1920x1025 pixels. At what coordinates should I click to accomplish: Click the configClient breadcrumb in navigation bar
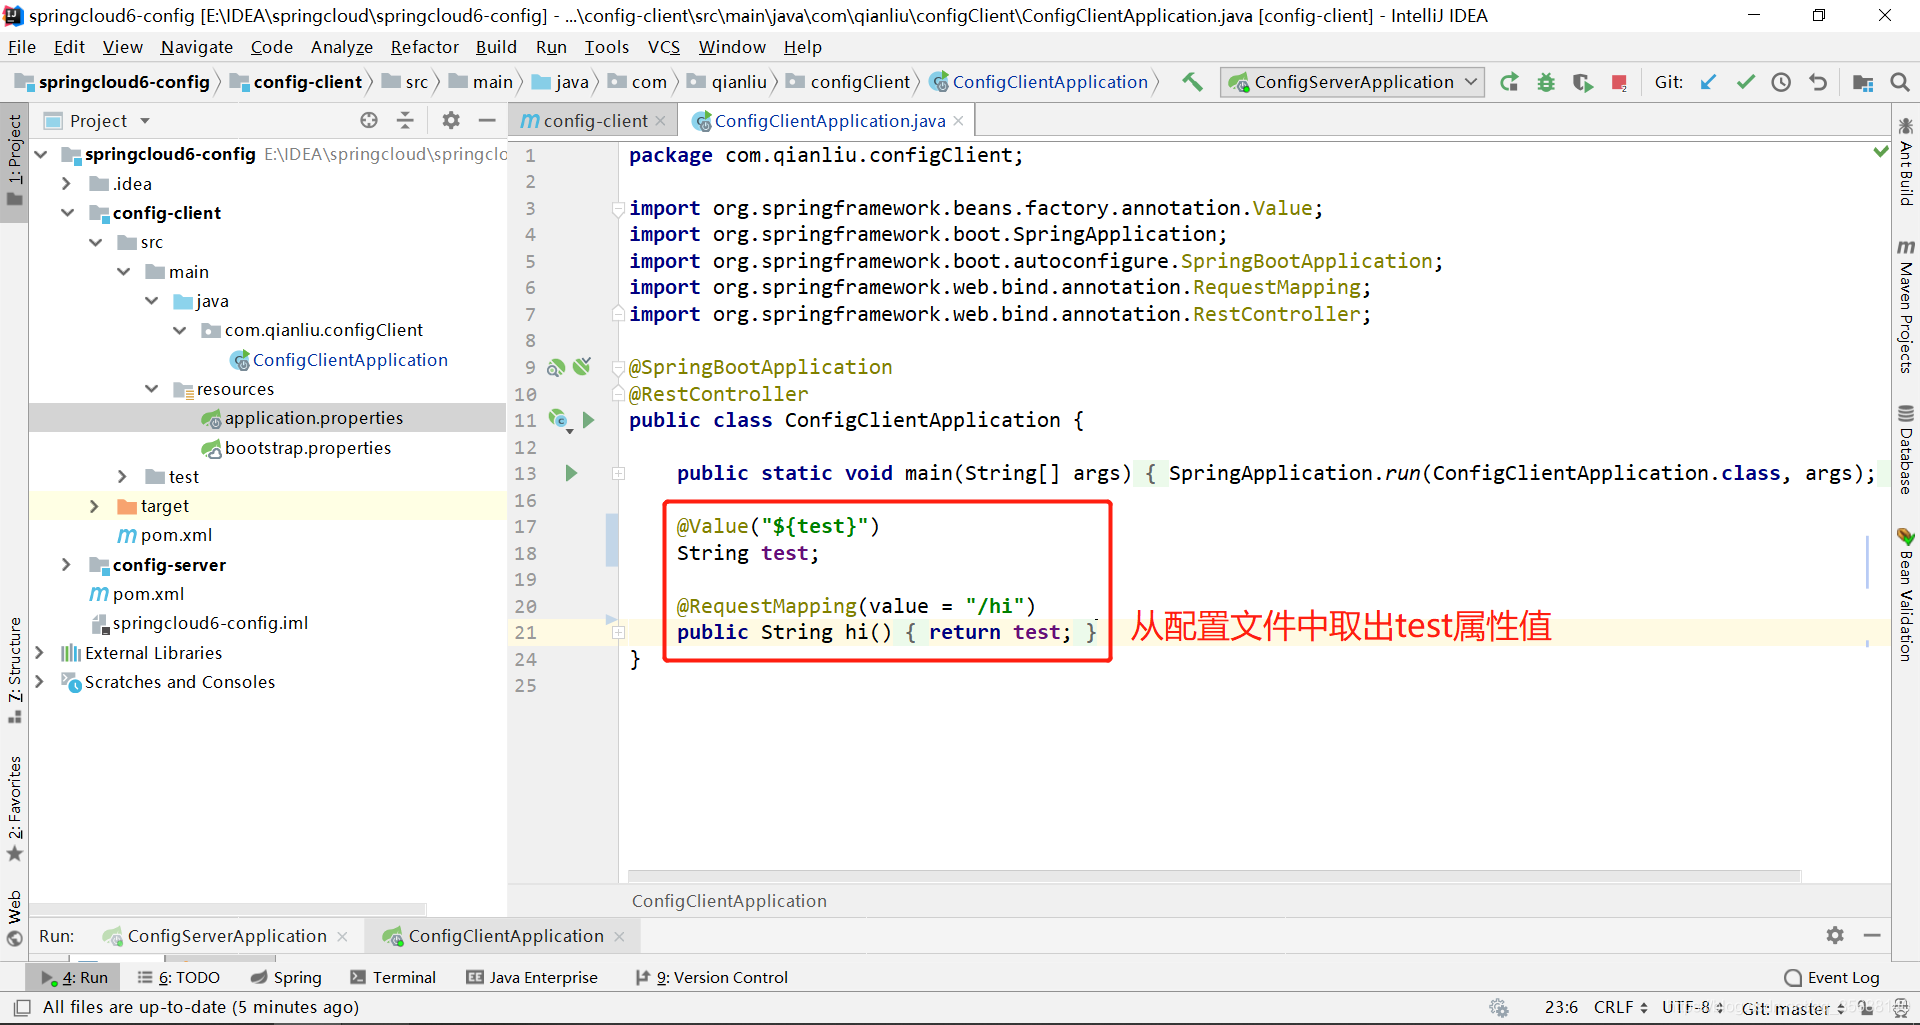pyautogui.click(x=859, y=82)
